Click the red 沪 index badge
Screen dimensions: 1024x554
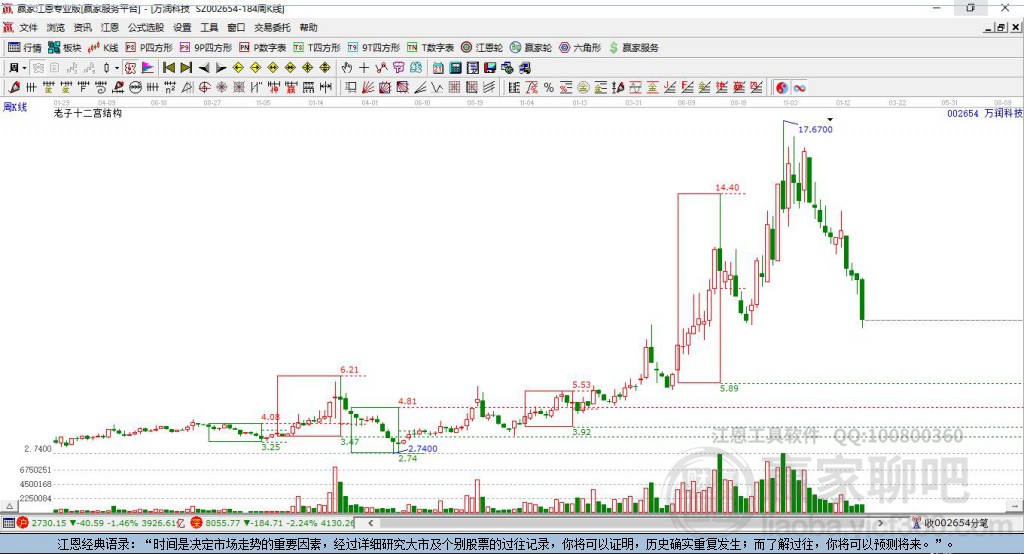pos(24,523)
